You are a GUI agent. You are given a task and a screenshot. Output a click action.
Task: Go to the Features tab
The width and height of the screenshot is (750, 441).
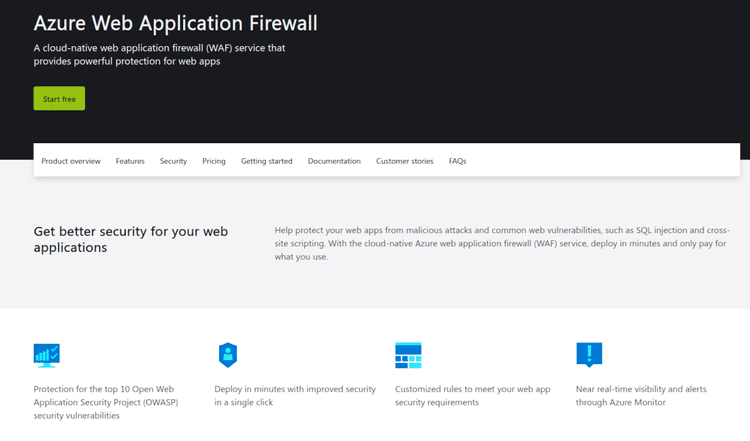pyautogui.click(x=130, y=161)
